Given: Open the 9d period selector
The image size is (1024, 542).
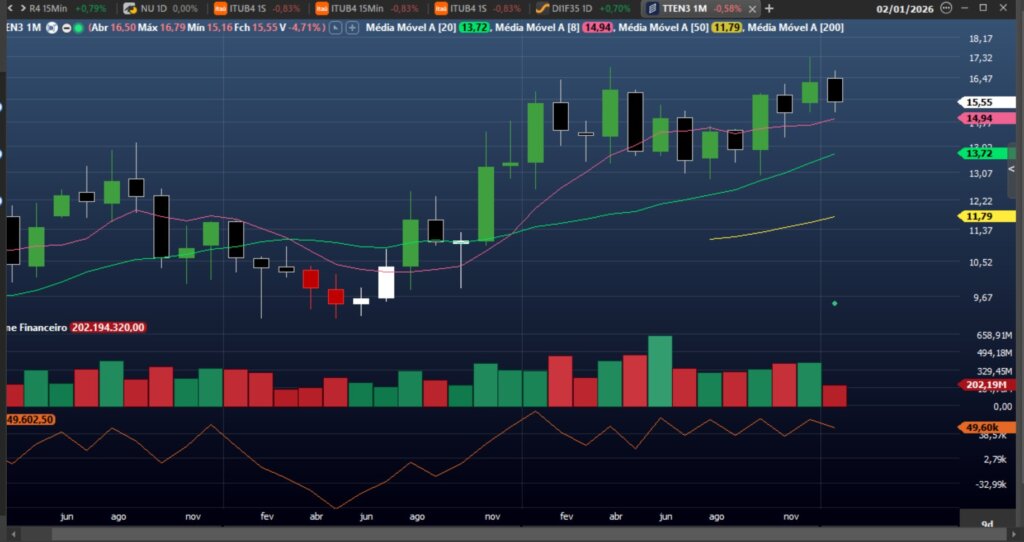Looking at the screenshot, I should [x=987, y=523].
